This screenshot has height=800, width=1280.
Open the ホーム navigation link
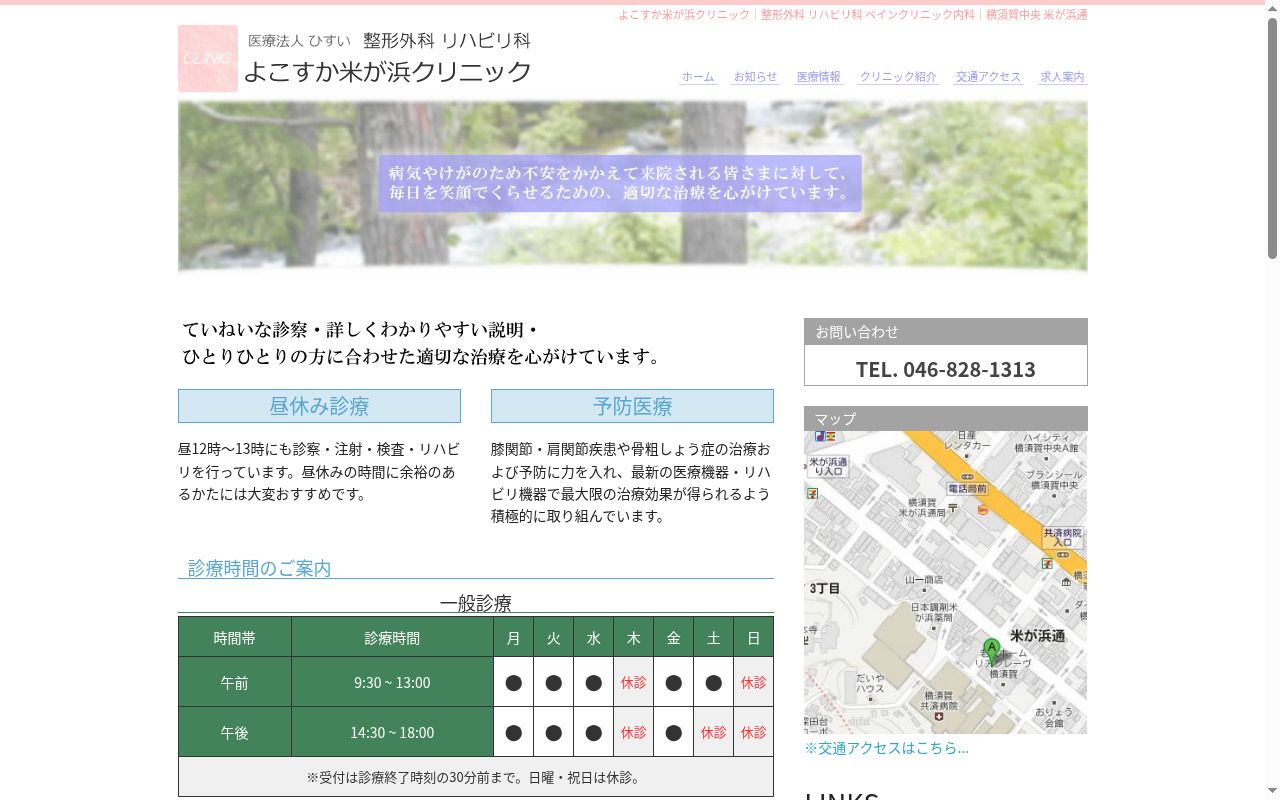click(x=698, y=77)
